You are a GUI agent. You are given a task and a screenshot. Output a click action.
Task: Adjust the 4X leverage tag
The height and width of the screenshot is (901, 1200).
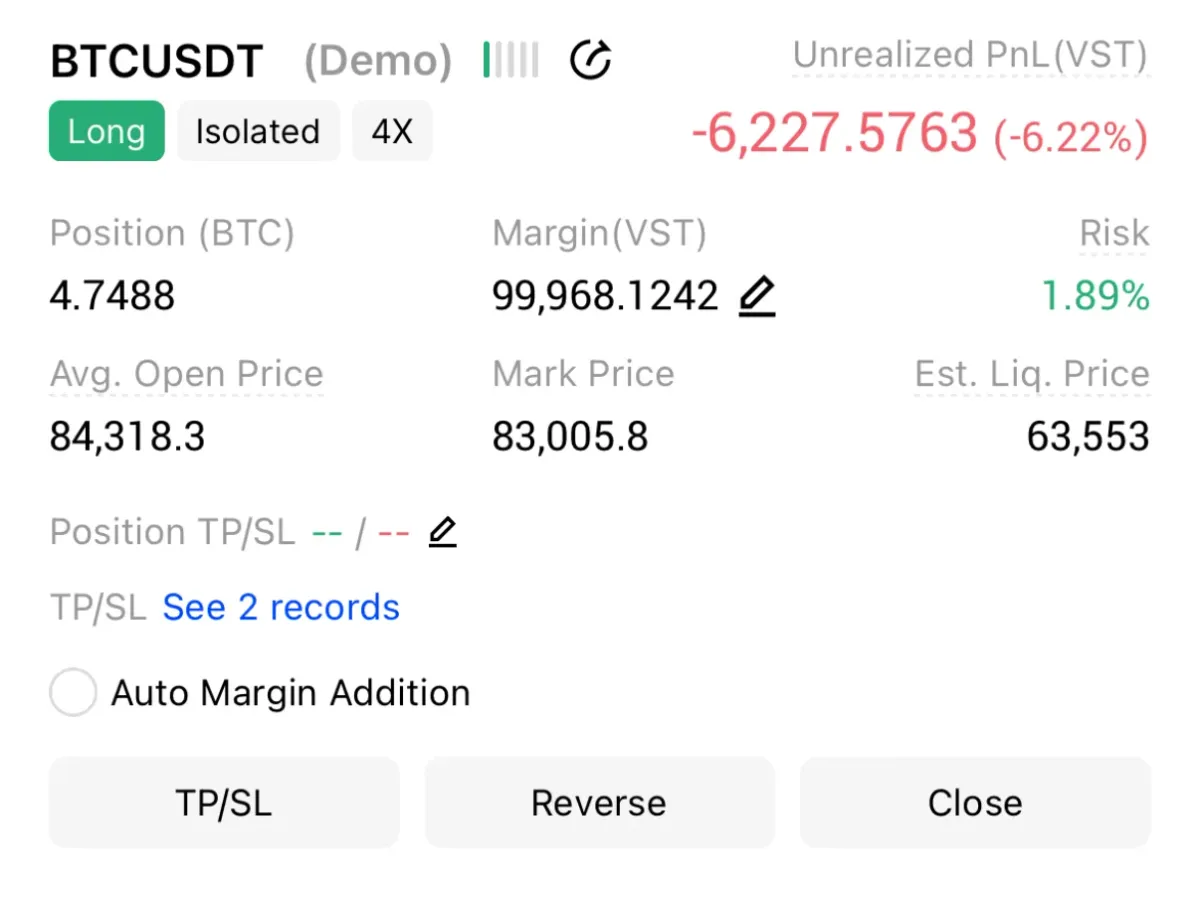click(x=392, y=131)
